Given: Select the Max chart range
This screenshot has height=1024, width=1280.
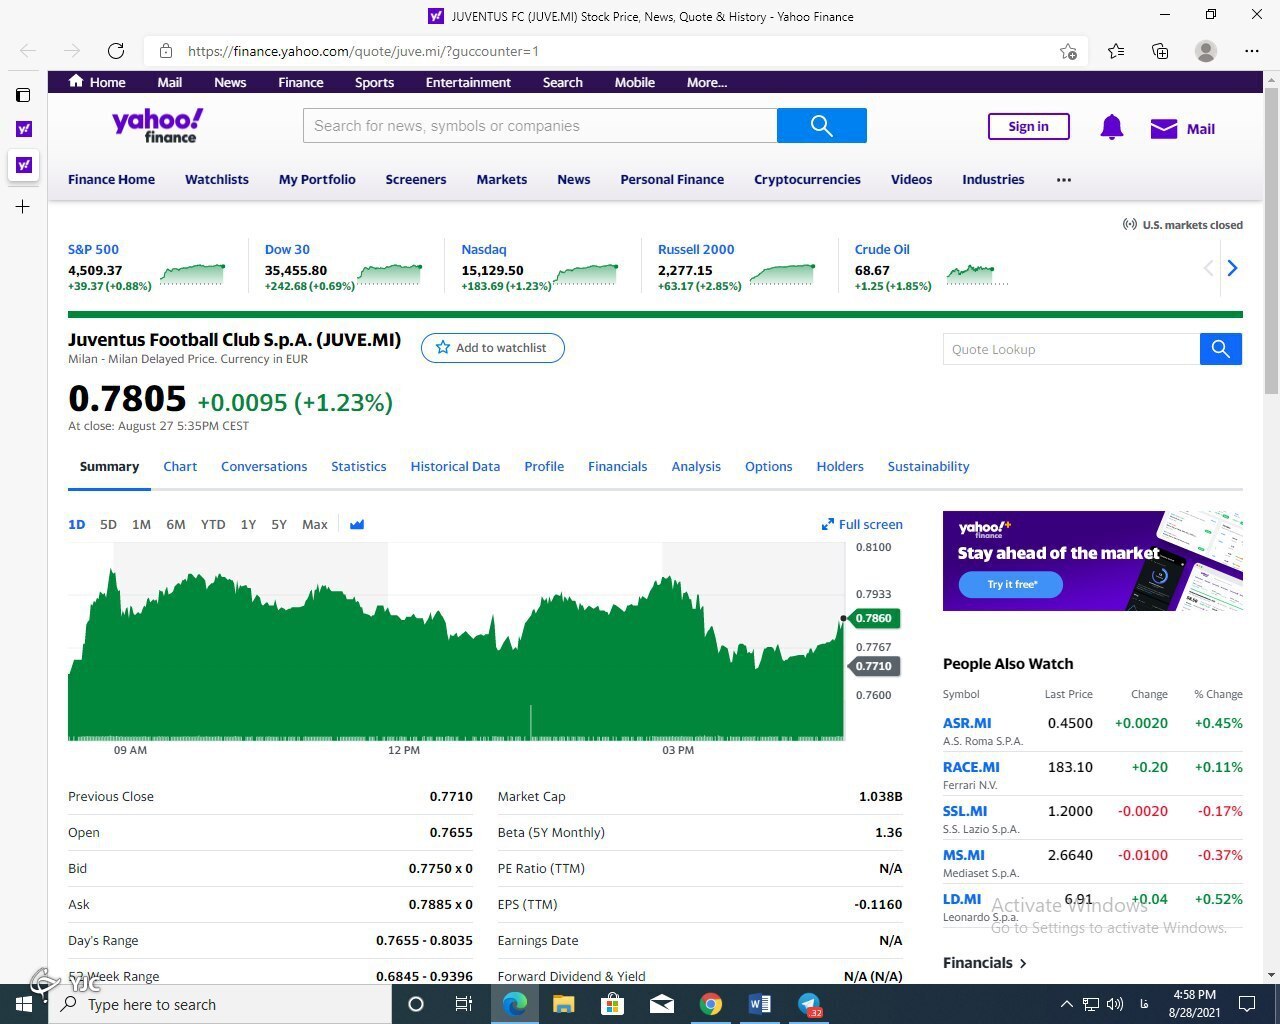Looking at the screenshot, I should [x=315, y=524].
